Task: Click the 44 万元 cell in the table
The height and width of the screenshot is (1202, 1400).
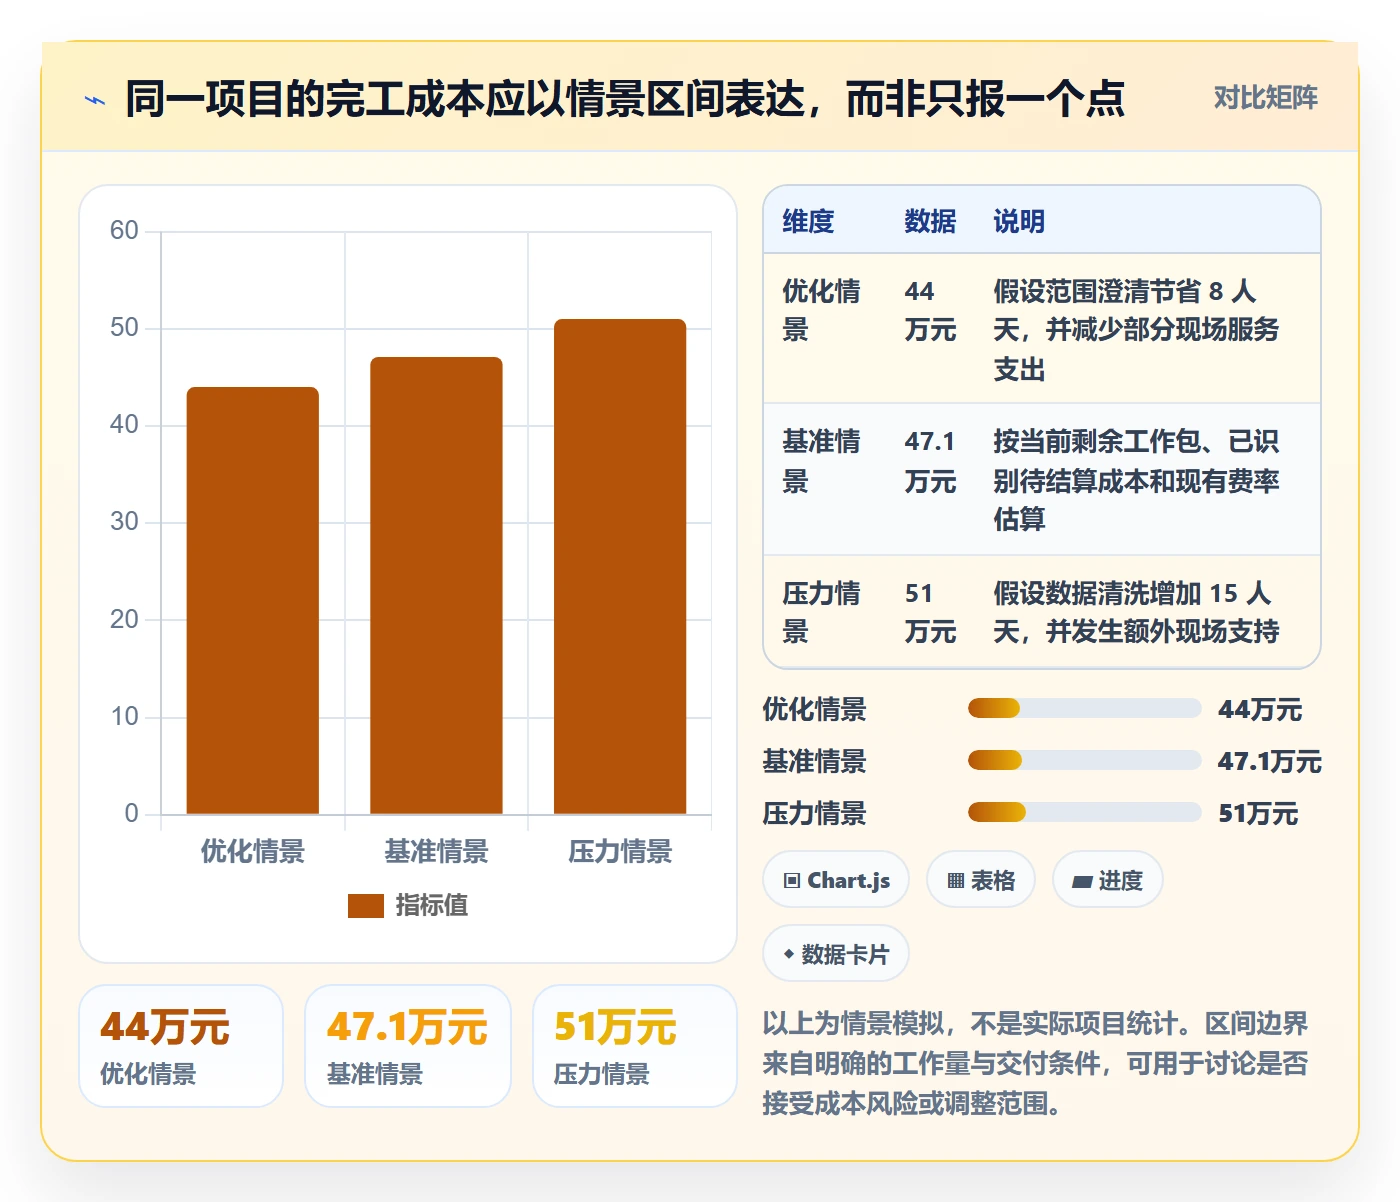Action: click(x=930, y=310)
